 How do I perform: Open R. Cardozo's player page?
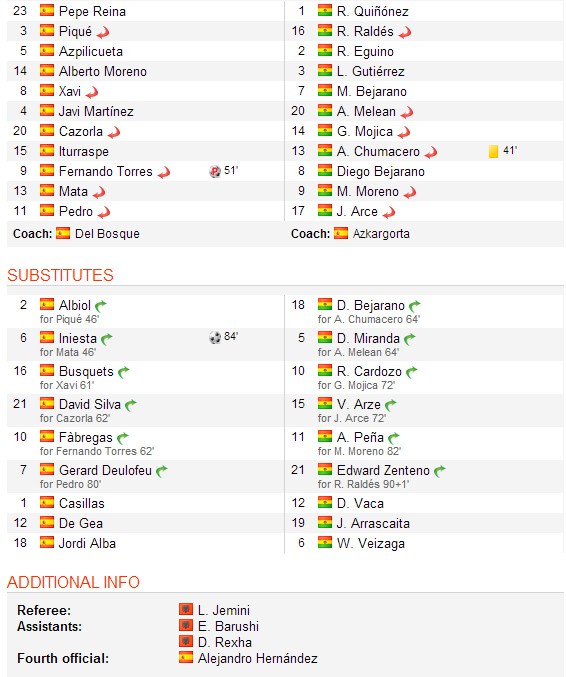tap(369, 371)
